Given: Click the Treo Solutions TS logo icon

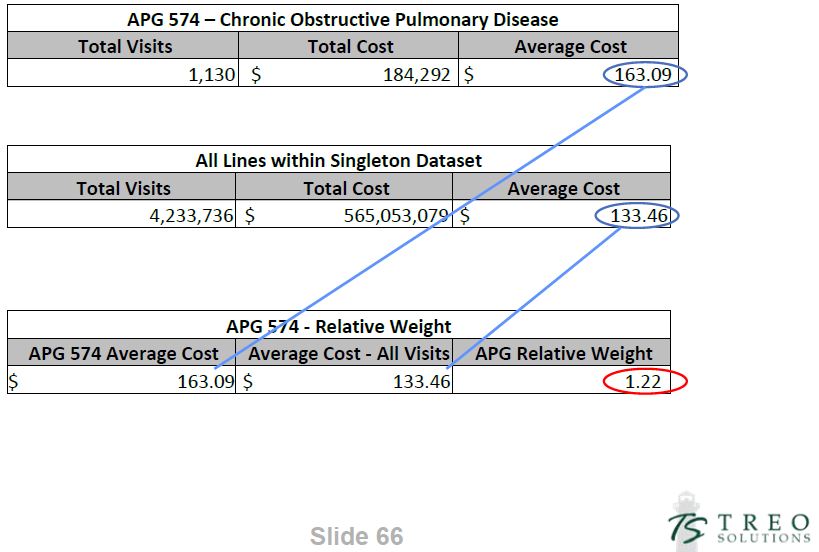Looking at the screenshot, I should 690,526.
